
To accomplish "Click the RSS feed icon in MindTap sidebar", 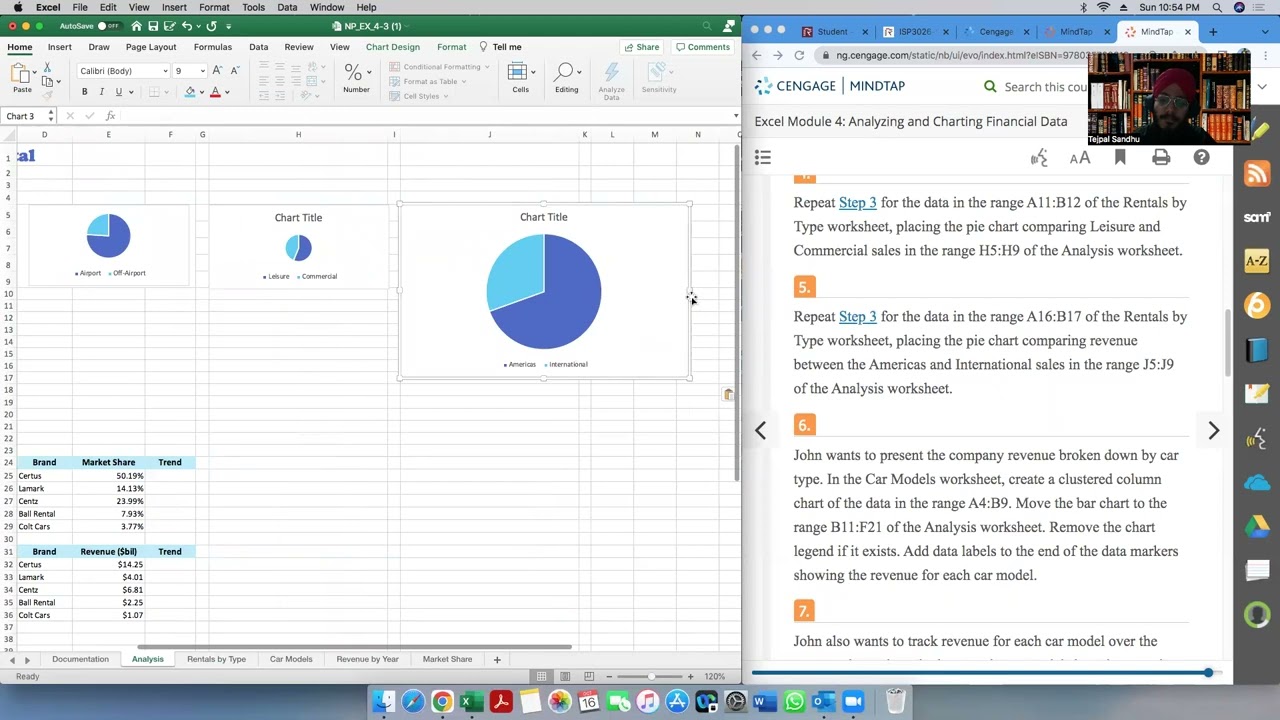I will (x=1257, y=174).
